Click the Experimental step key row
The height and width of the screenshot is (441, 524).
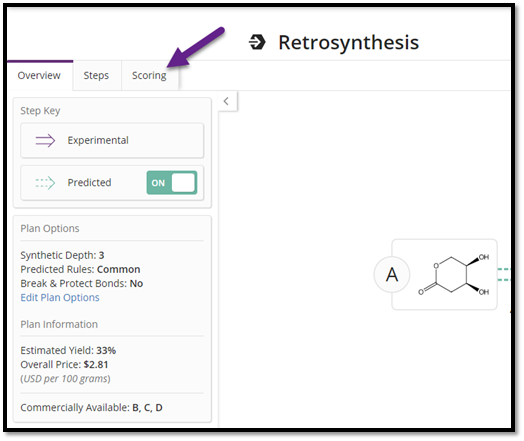coord(112,141)
